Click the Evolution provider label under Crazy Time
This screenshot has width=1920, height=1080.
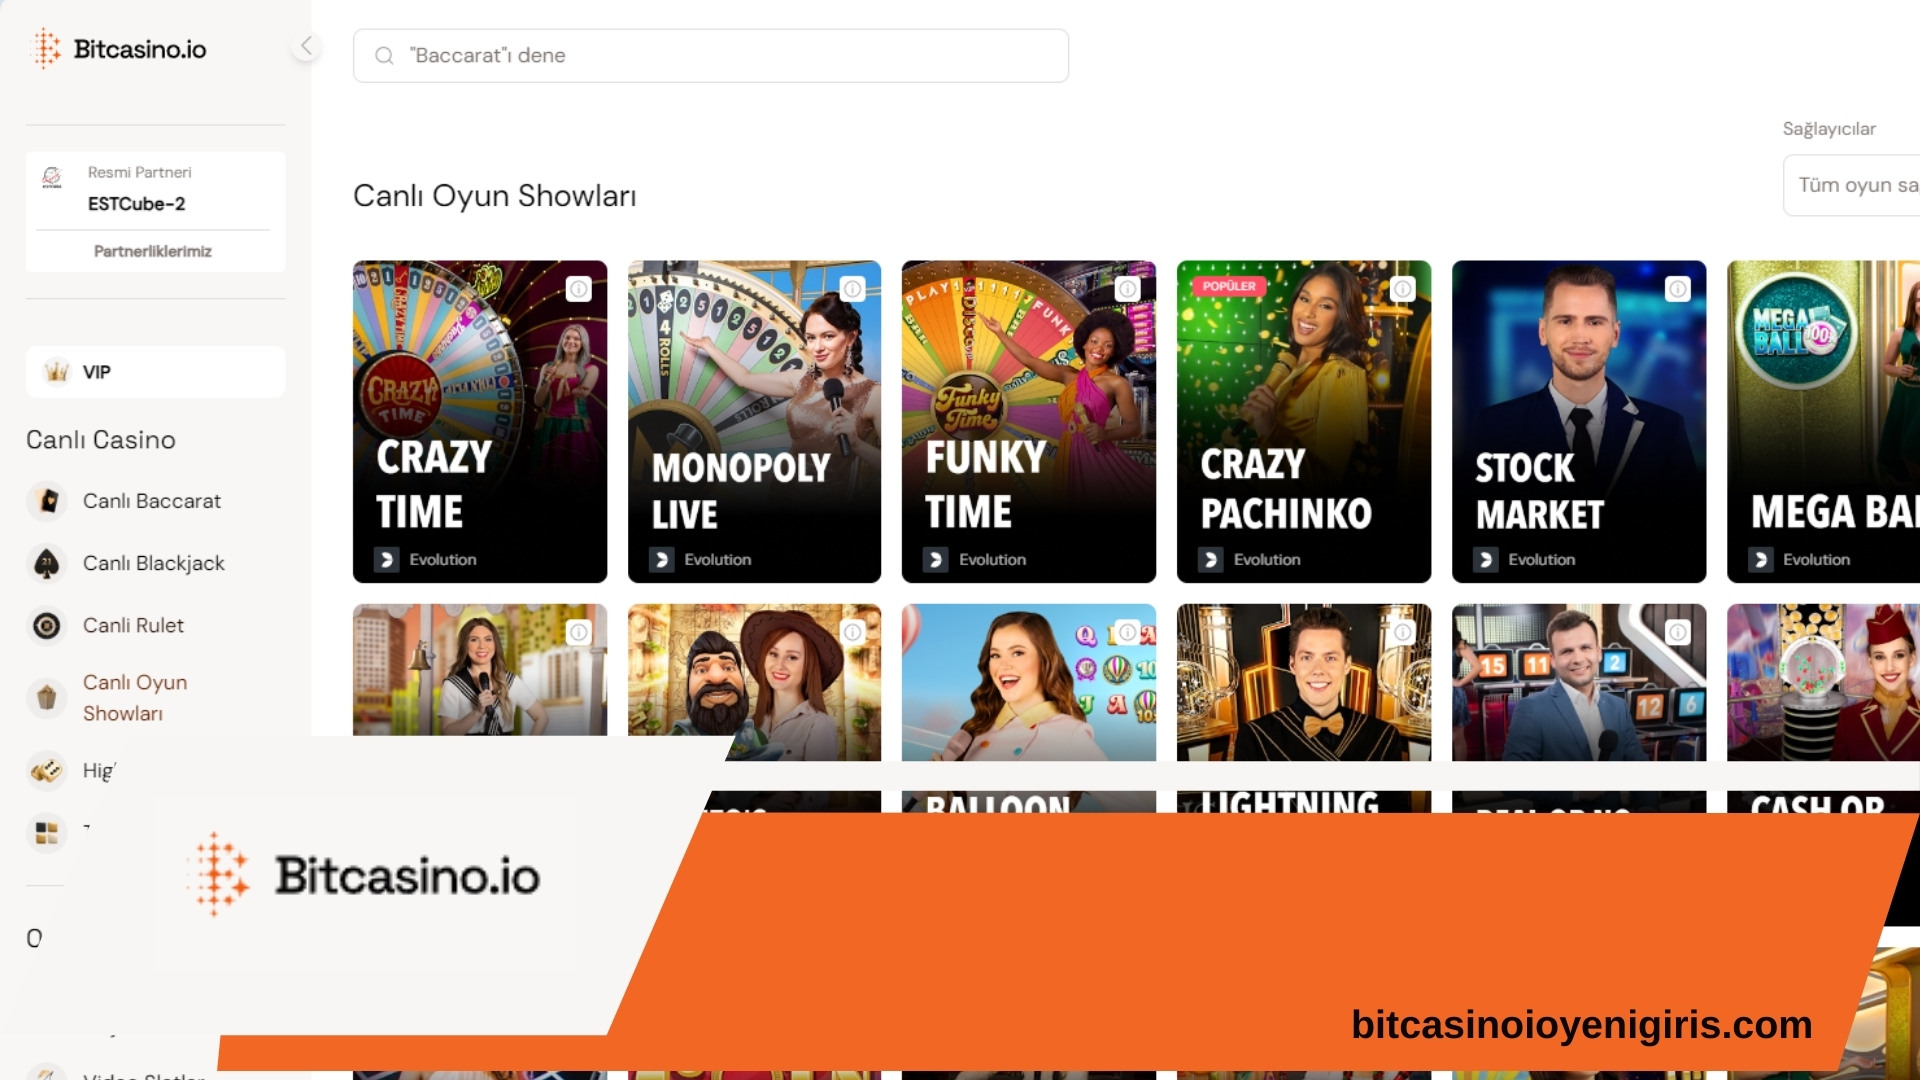point(443,560)
